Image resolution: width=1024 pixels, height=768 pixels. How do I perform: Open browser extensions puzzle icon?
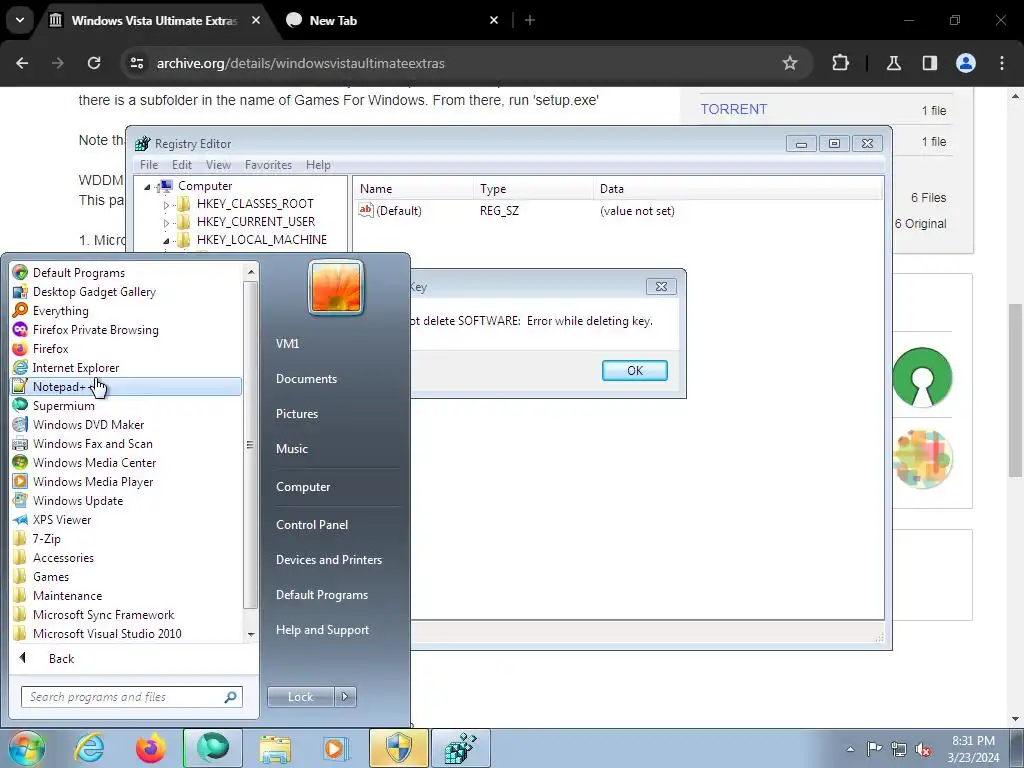click(840, 63)
